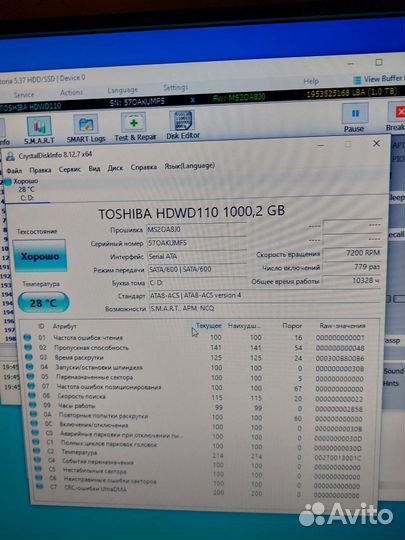Click status icon for attribute C7 row
Viewport: 405px width, 540px height.
pos(40,487)
